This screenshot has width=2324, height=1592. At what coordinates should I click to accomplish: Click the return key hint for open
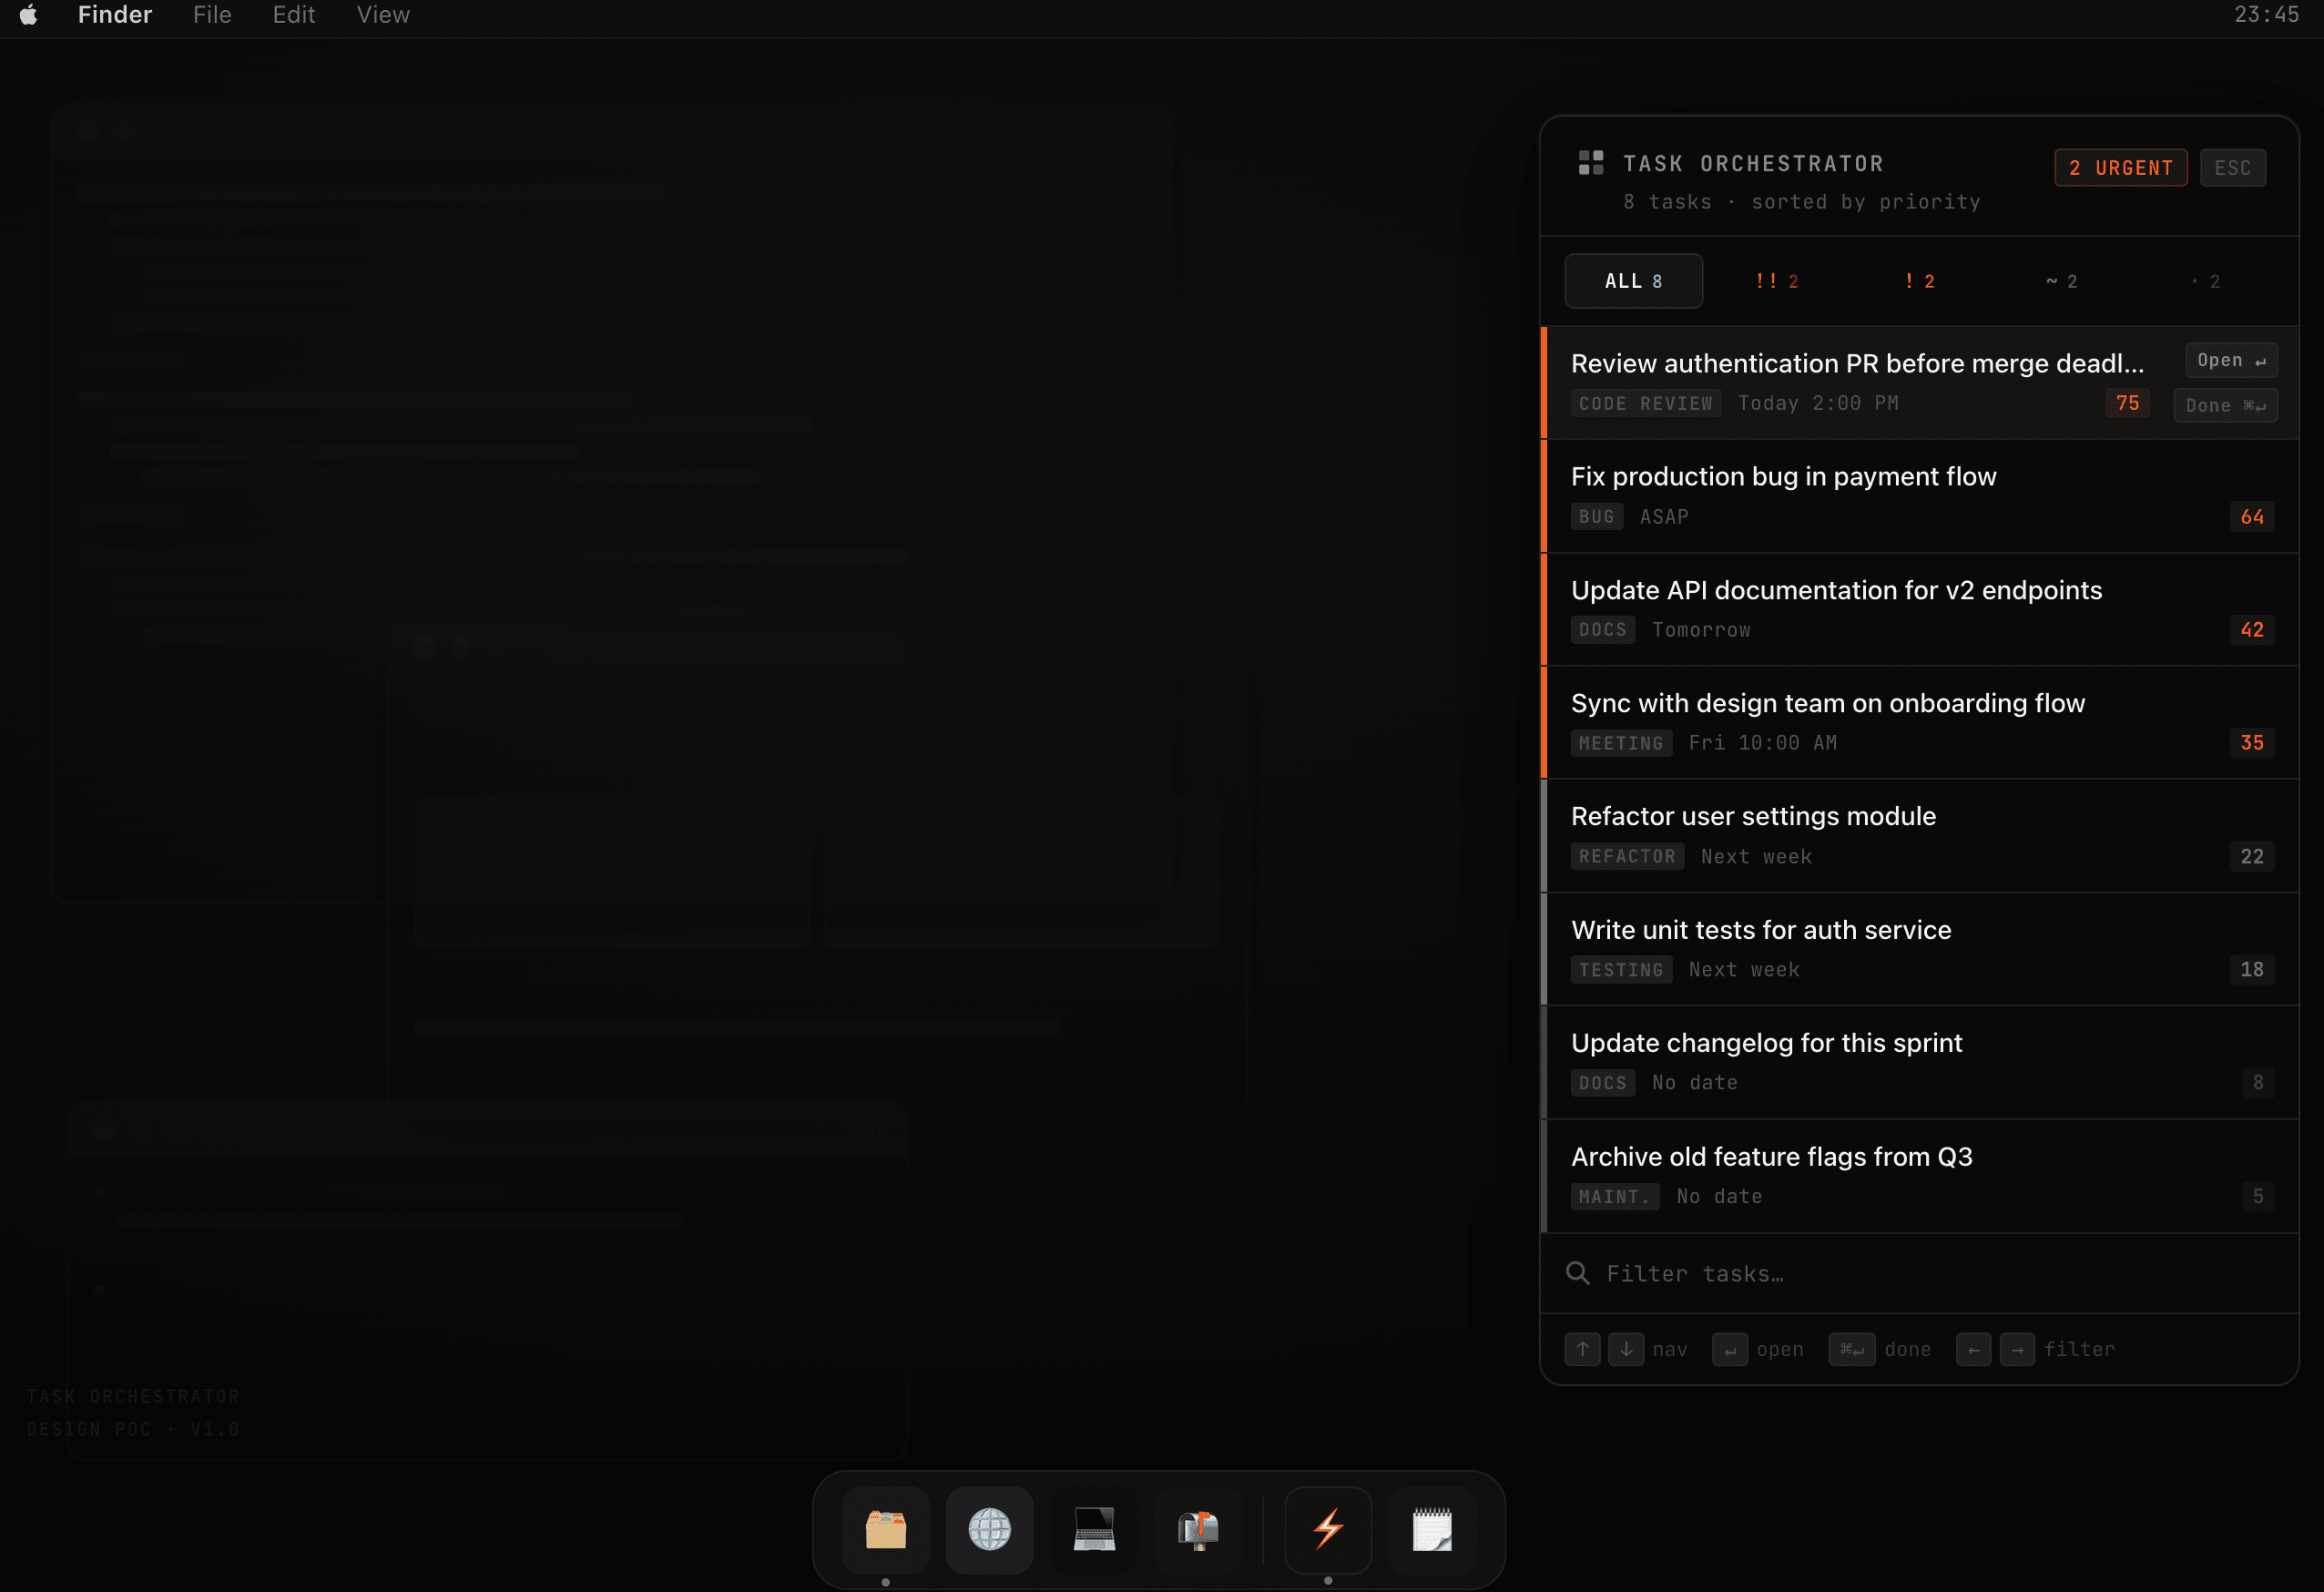[1730, 1349]
